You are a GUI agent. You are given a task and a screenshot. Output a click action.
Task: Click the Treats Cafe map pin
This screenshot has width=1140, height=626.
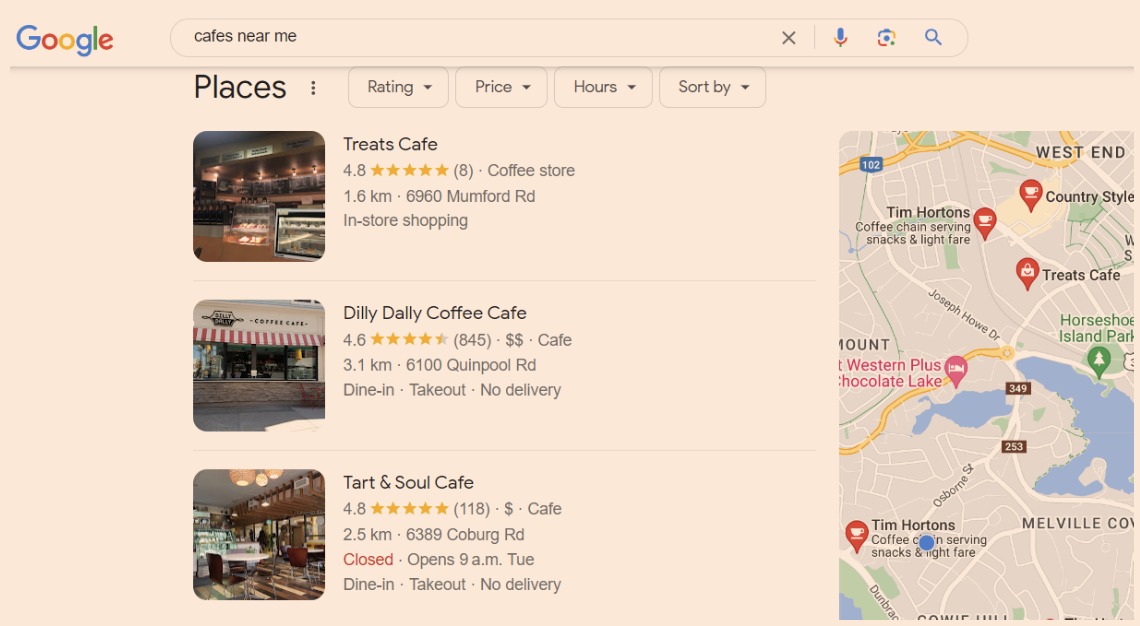point(1027,274)
